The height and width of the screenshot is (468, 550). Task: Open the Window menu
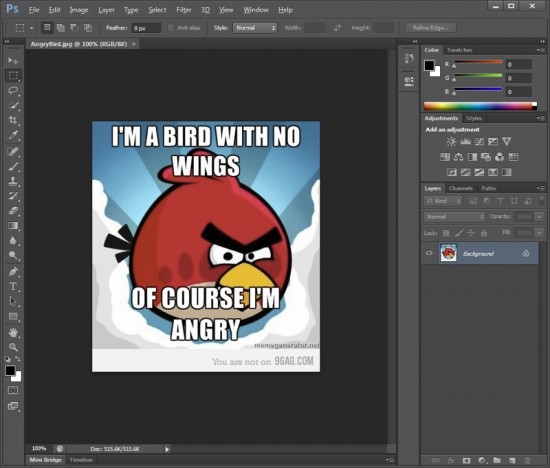[256, 10]
